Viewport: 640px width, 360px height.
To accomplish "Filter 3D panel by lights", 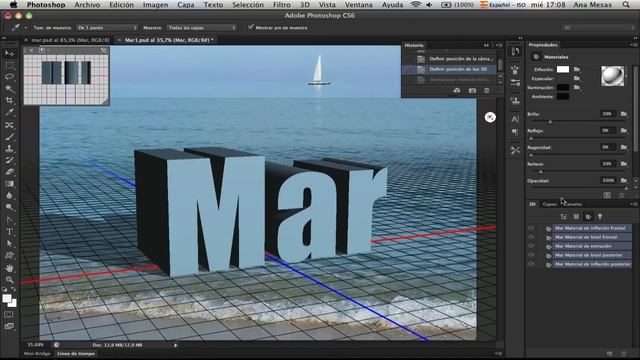I will tap(600, 216).
